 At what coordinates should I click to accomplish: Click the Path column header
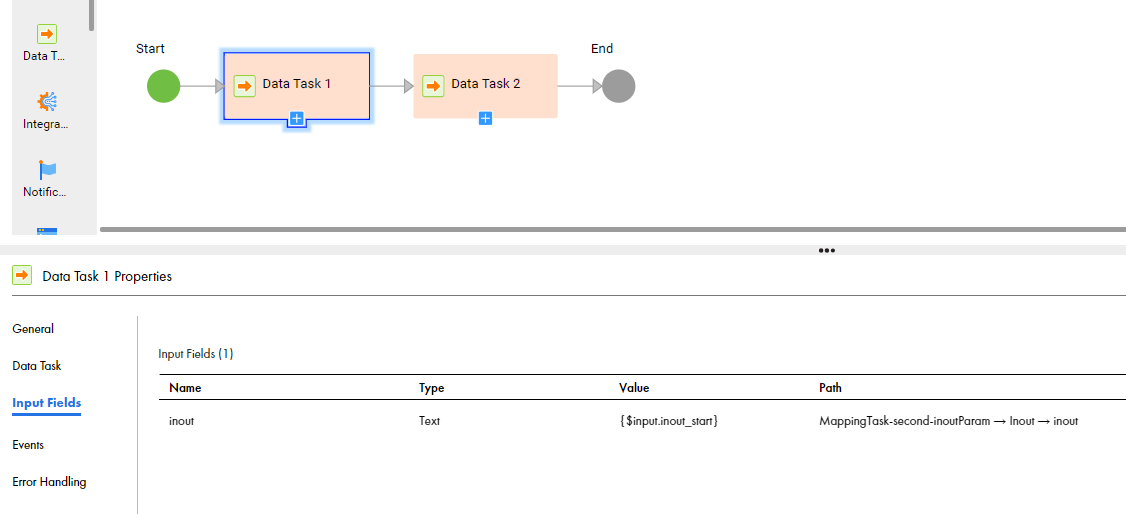[x=831, y=388]
